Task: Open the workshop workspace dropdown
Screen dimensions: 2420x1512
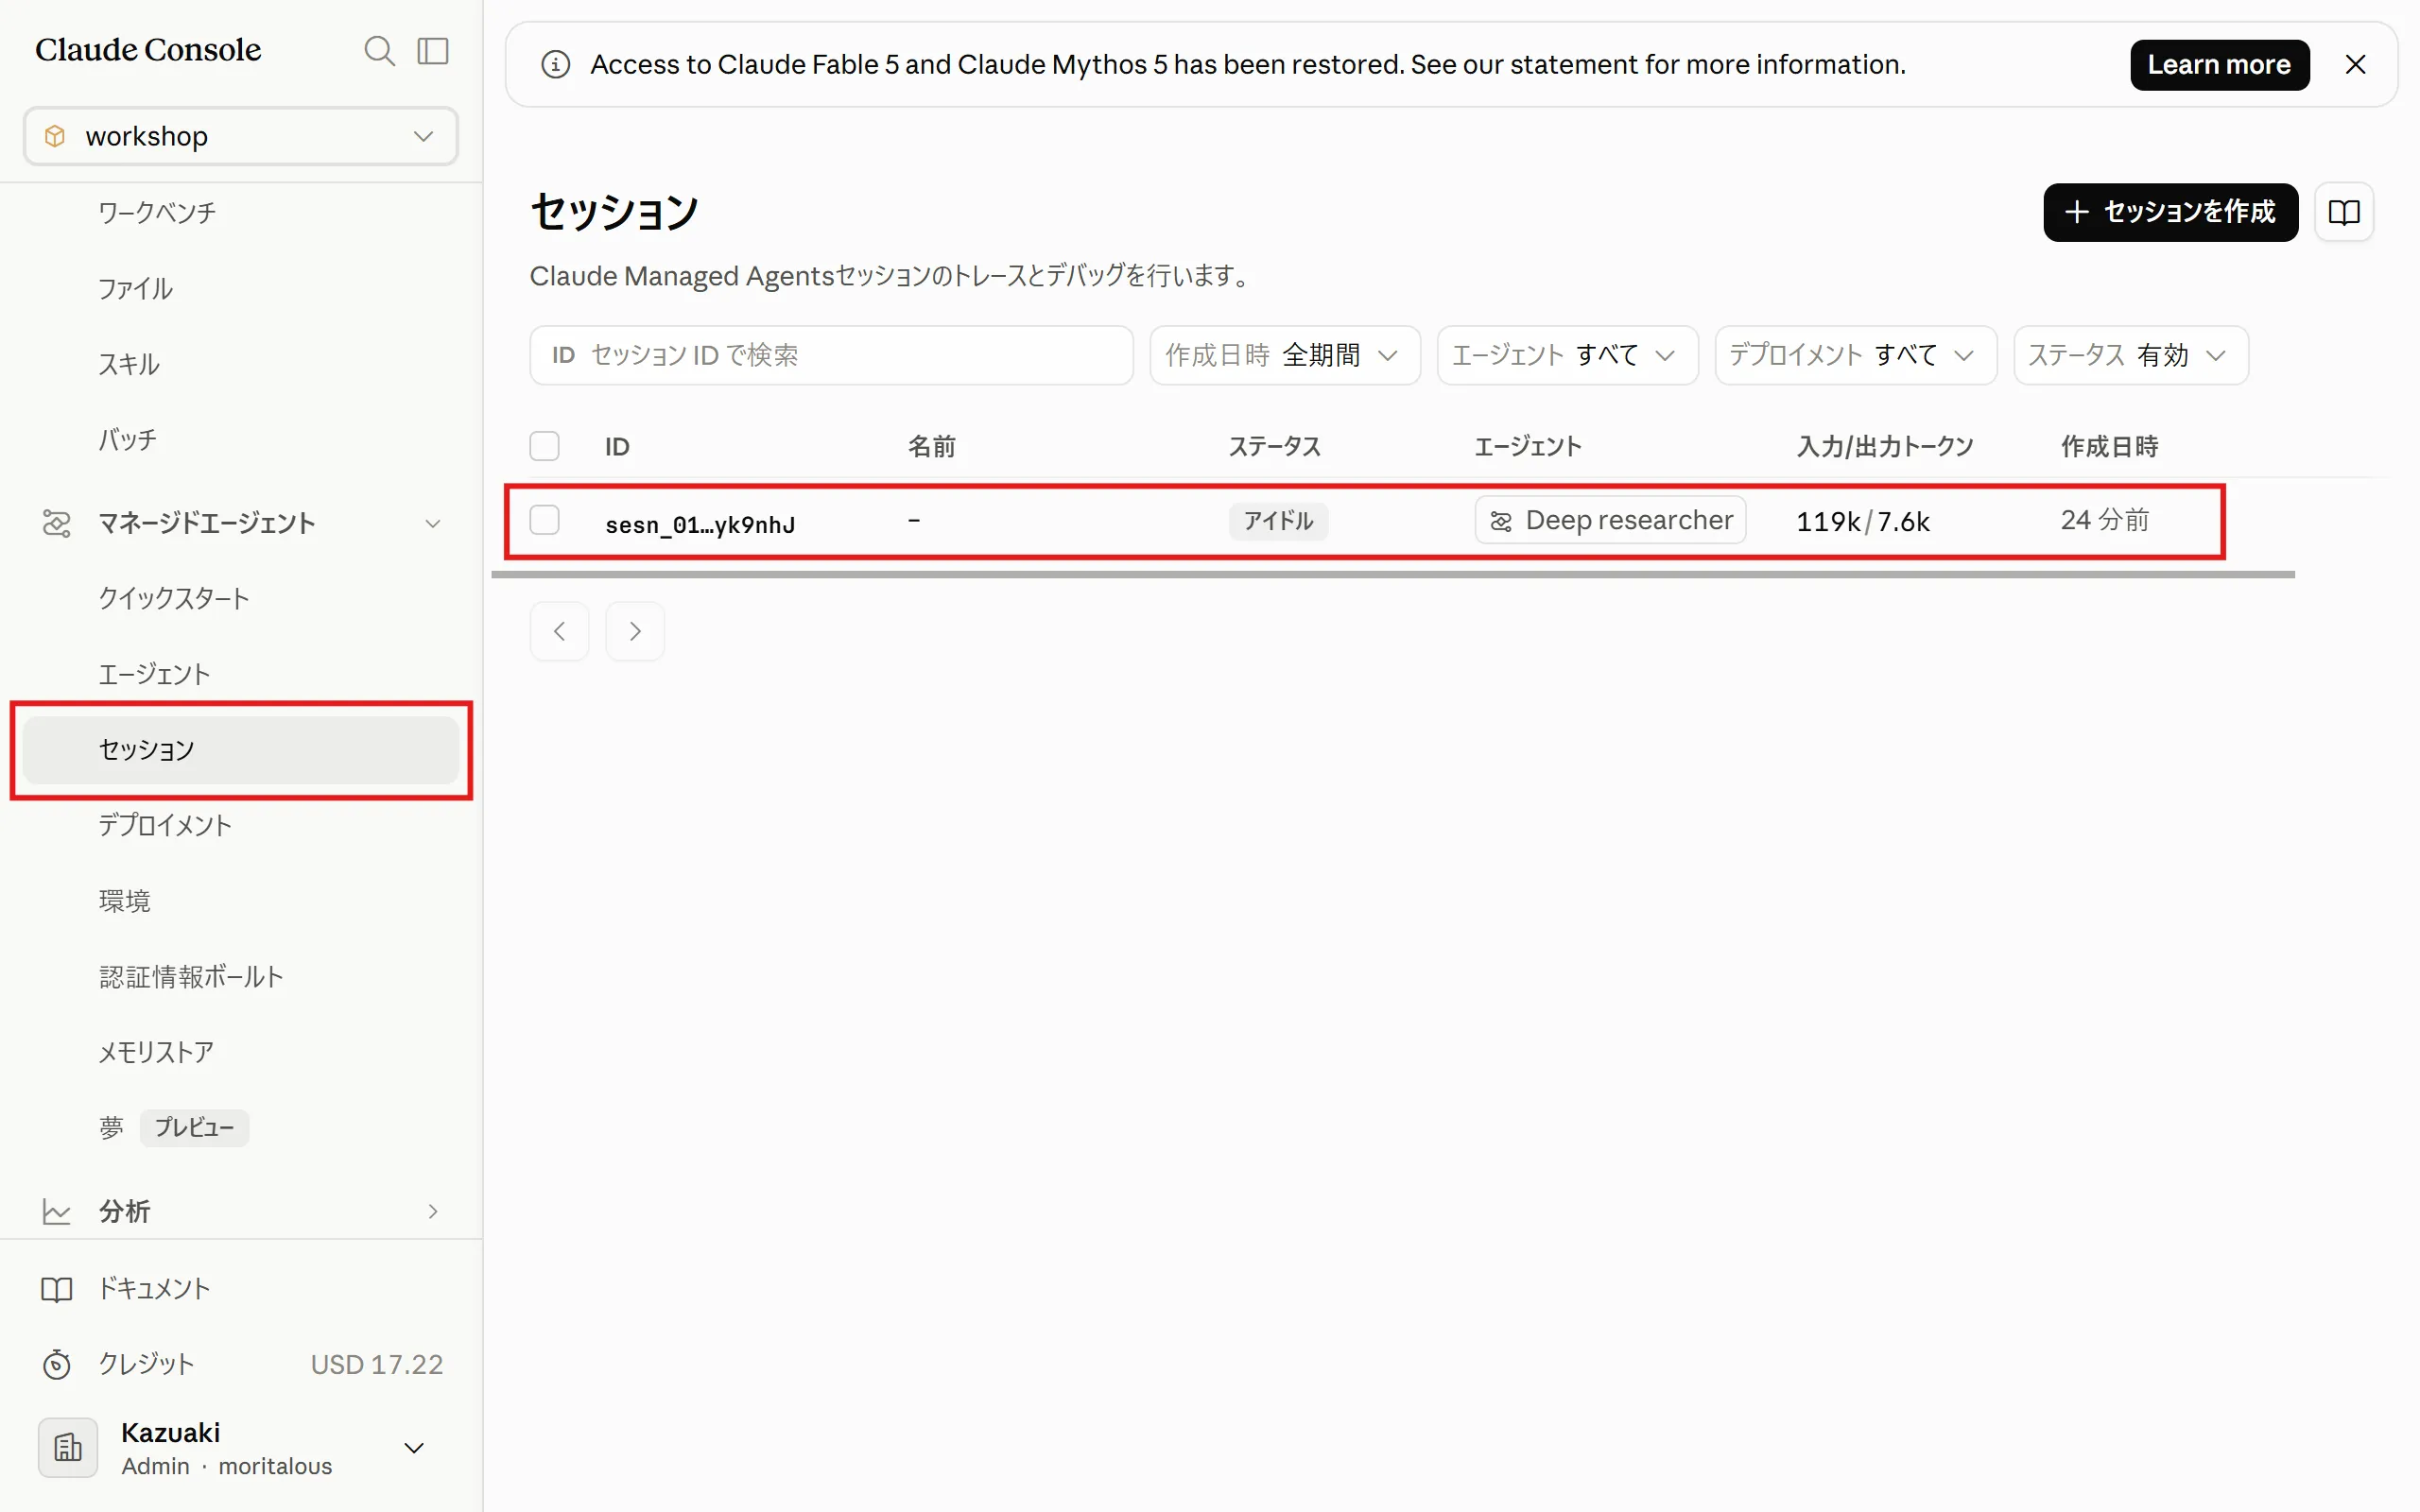Action: coord(241,136)
